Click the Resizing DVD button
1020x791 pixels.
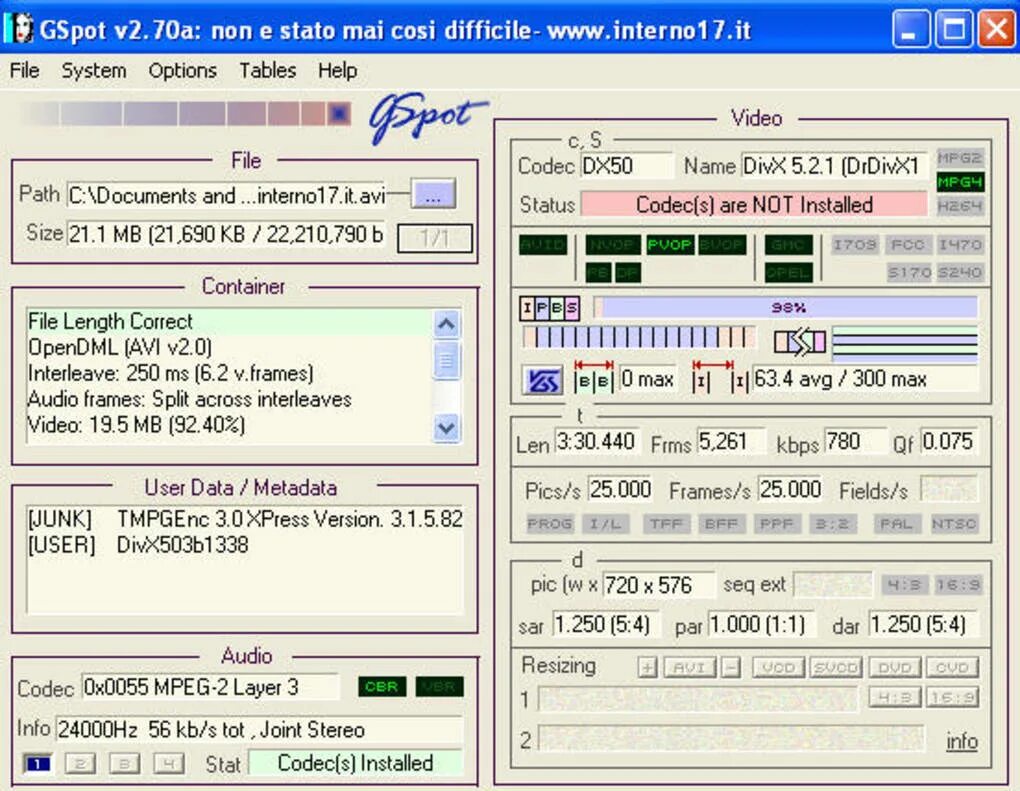pyautogui.click(x=894, y=667)
